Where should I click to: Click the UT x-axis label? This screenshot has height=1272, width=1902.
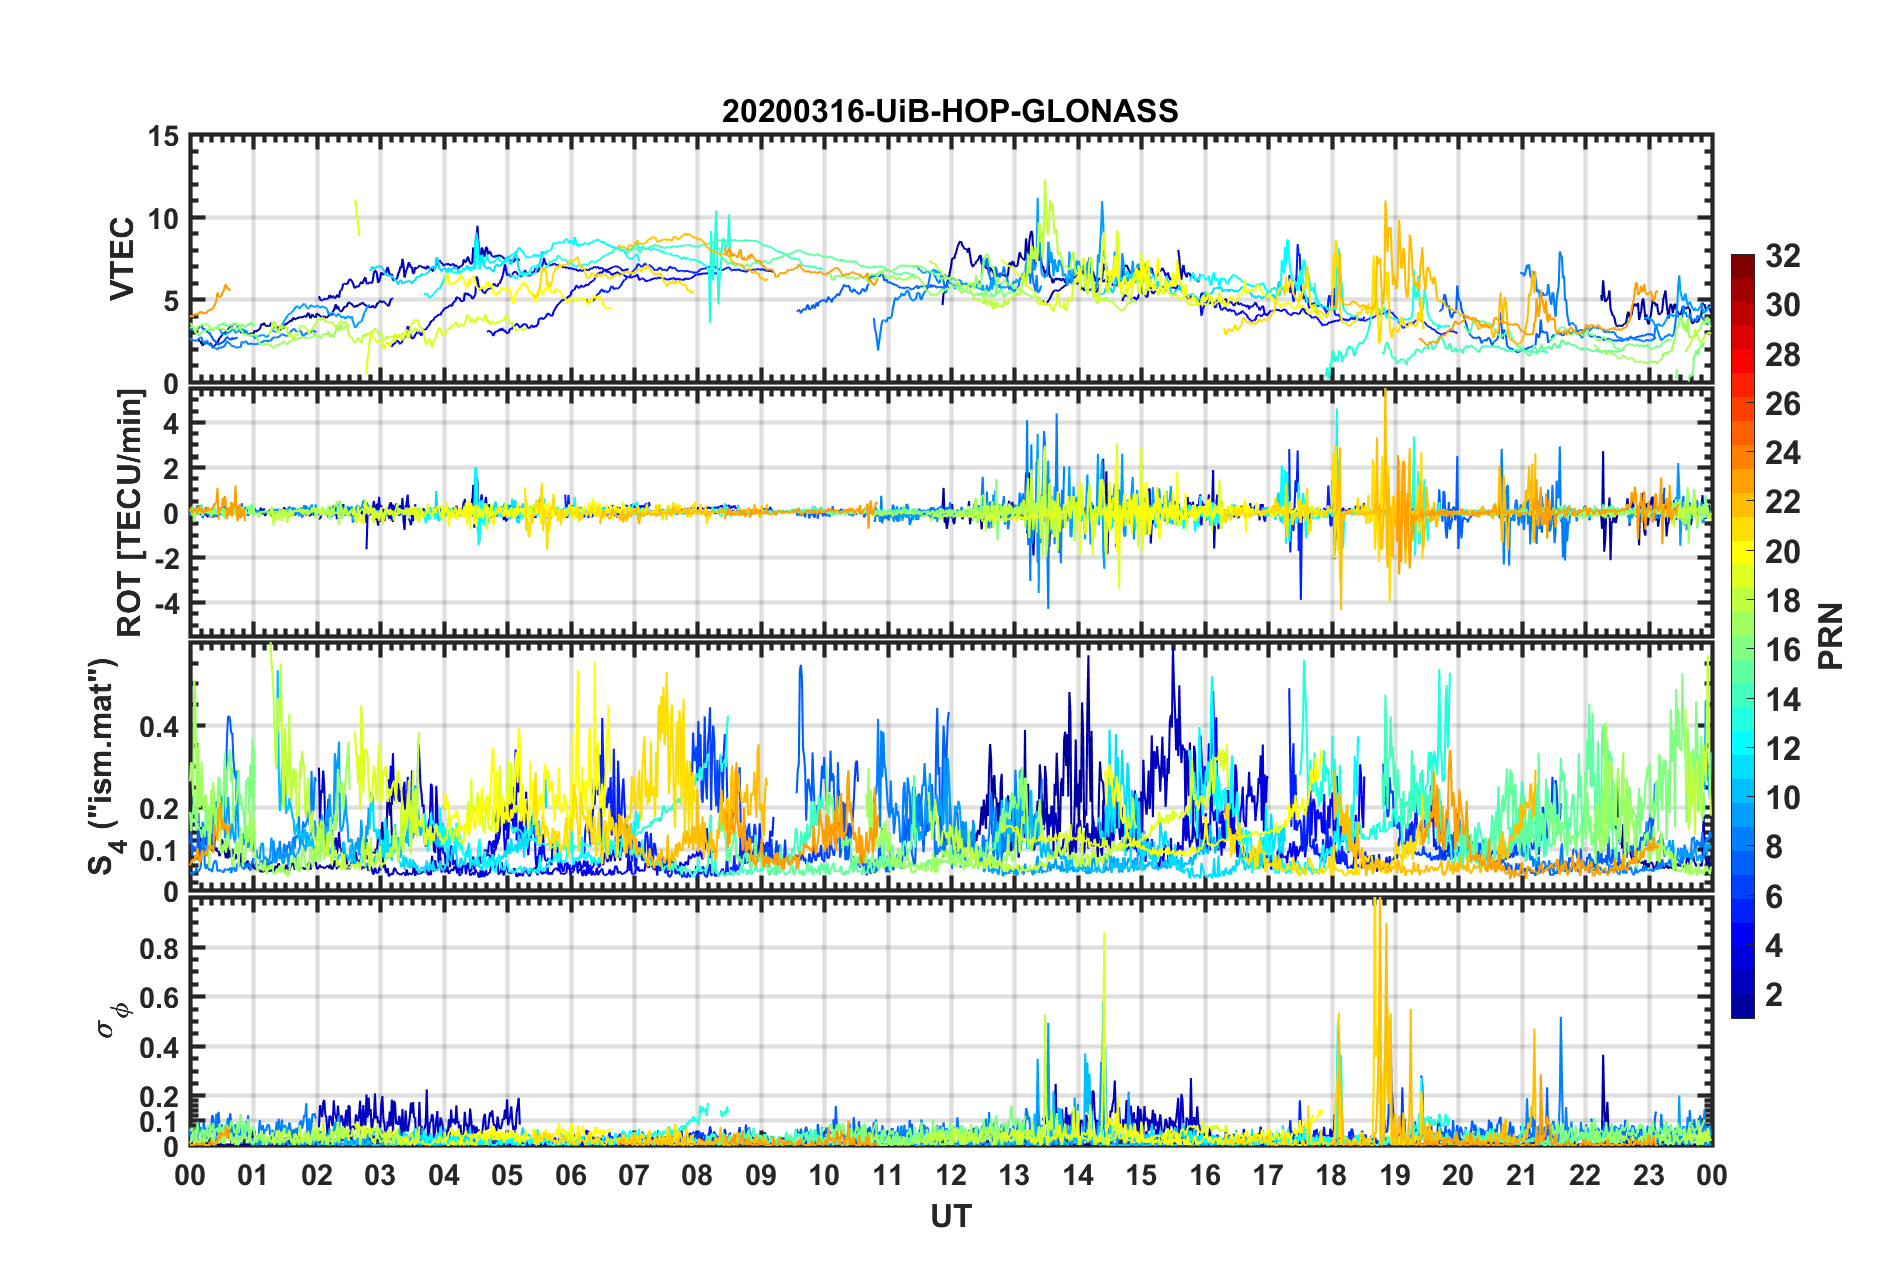pyautogui.click(x=950, y=1216)
